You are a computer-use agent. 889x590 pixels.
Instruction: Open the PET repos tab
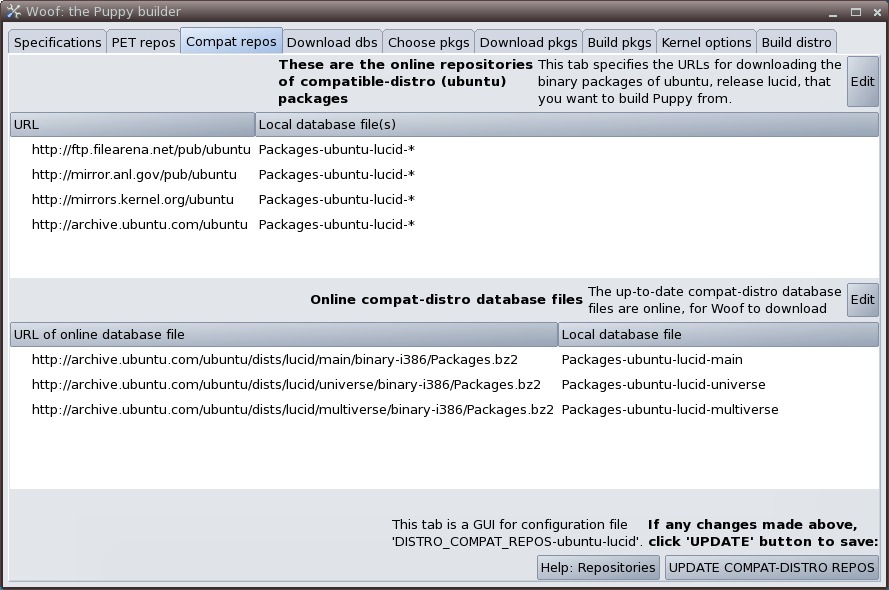pyautogui.click(x=143, y=42)
